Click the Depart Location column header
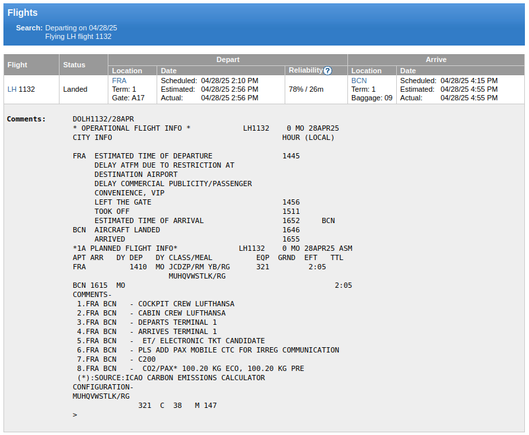529x435 pixels. 133,71
